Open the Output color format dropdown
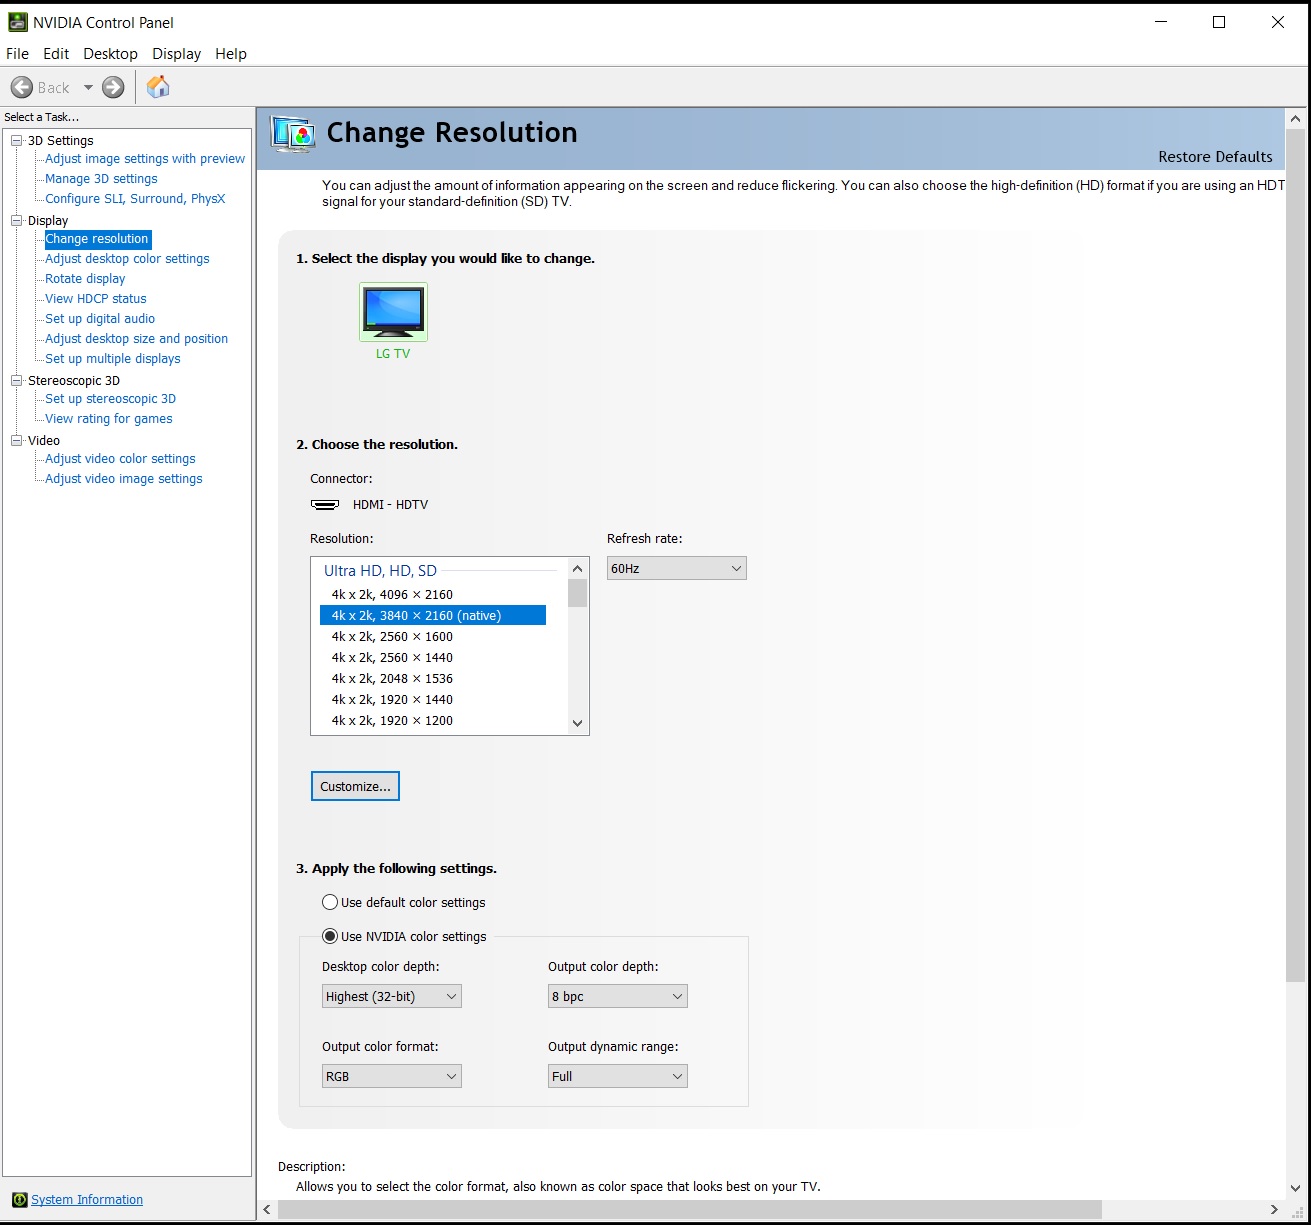The width and height of the screenshot is (1311, 1225). (391, 1077)
